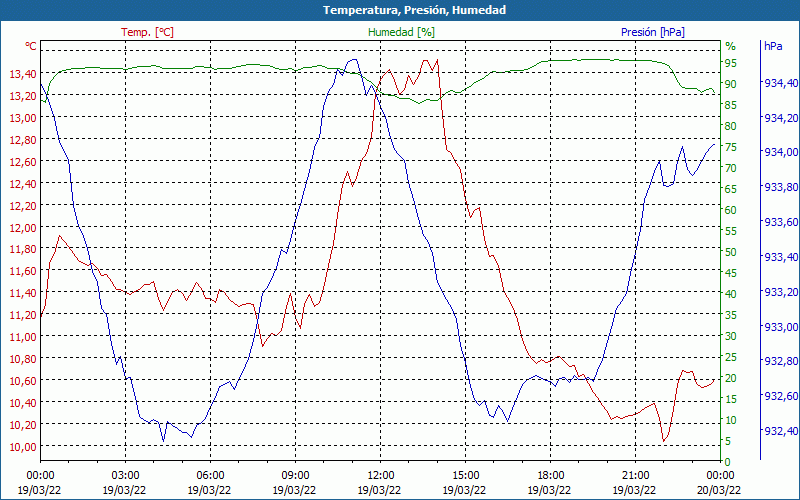Click the 10,80 temperature axis value

point(23,359)
